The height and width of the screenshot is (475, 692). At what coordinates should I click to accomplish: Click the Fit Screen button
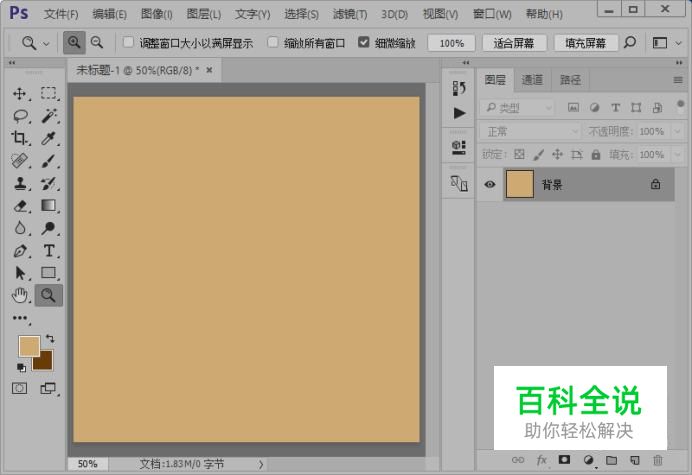[x=514, y=43]
